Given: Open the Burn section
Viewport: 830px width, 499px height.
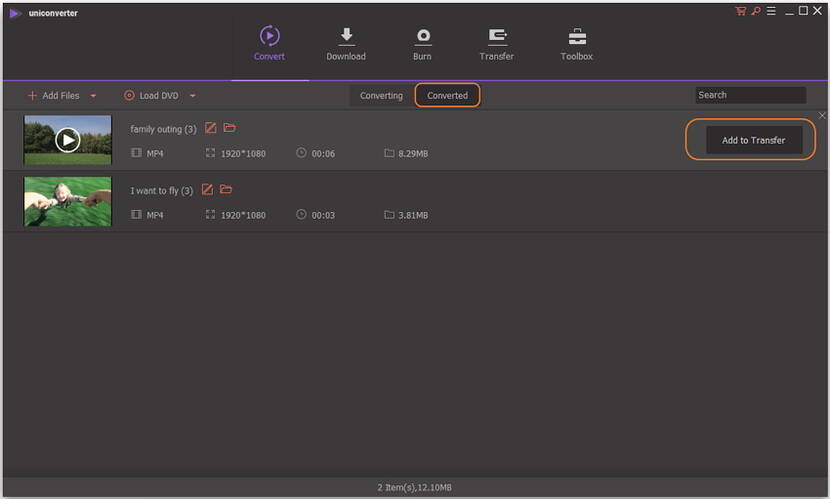Looking at the screenshot, I should click(x=422, y=44).
